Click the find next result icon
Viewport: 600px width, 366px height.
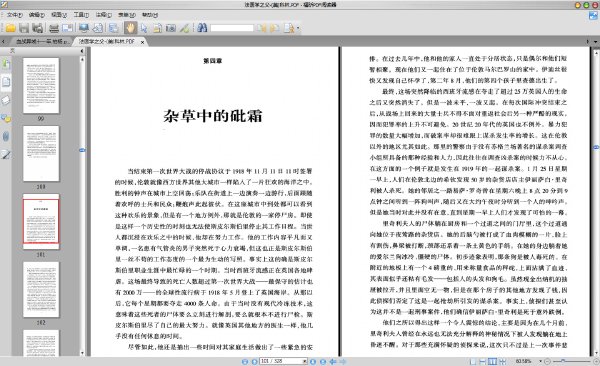coord(274,28)
